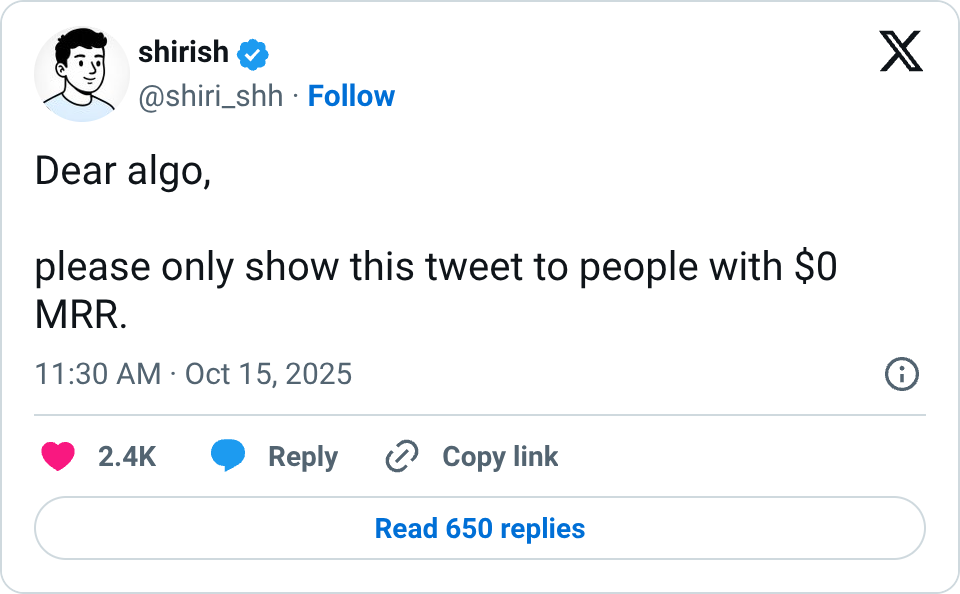Image resolution: width=960 pixels, height=594 pixels.
Task: Click the 'Oct 15, 2025' date text
Action: pos(269,374)
